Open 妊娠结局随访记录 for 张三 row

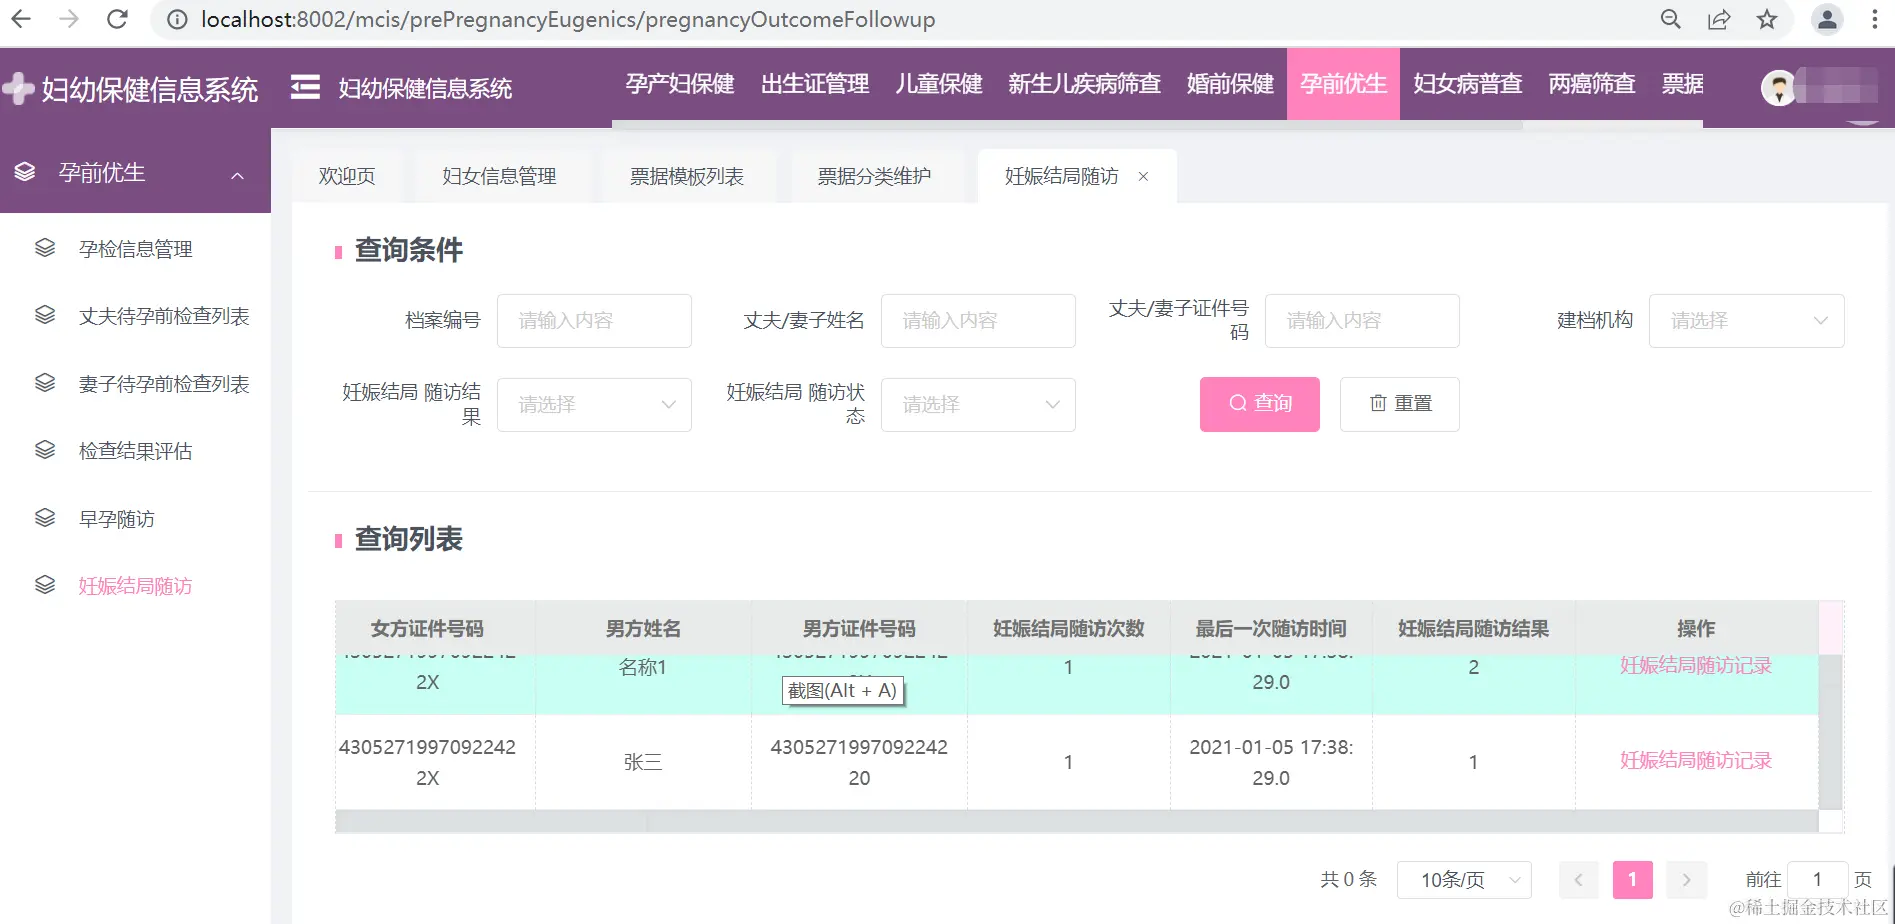1696,761
